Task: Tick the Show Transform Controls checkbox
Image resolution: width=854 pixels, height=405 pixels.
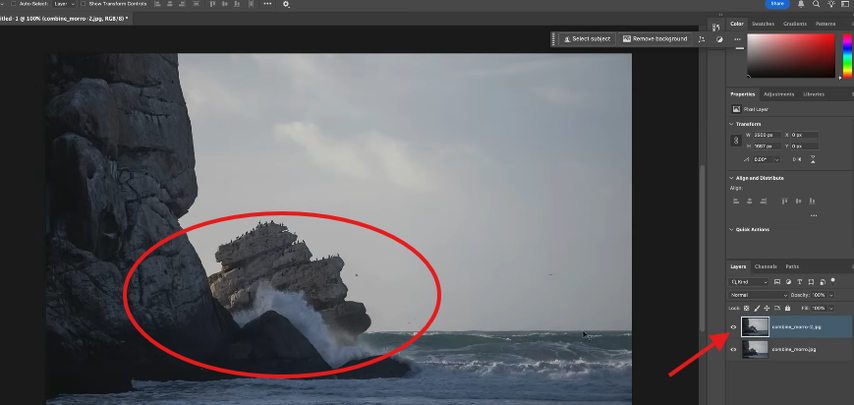Action: click(83, 4)
